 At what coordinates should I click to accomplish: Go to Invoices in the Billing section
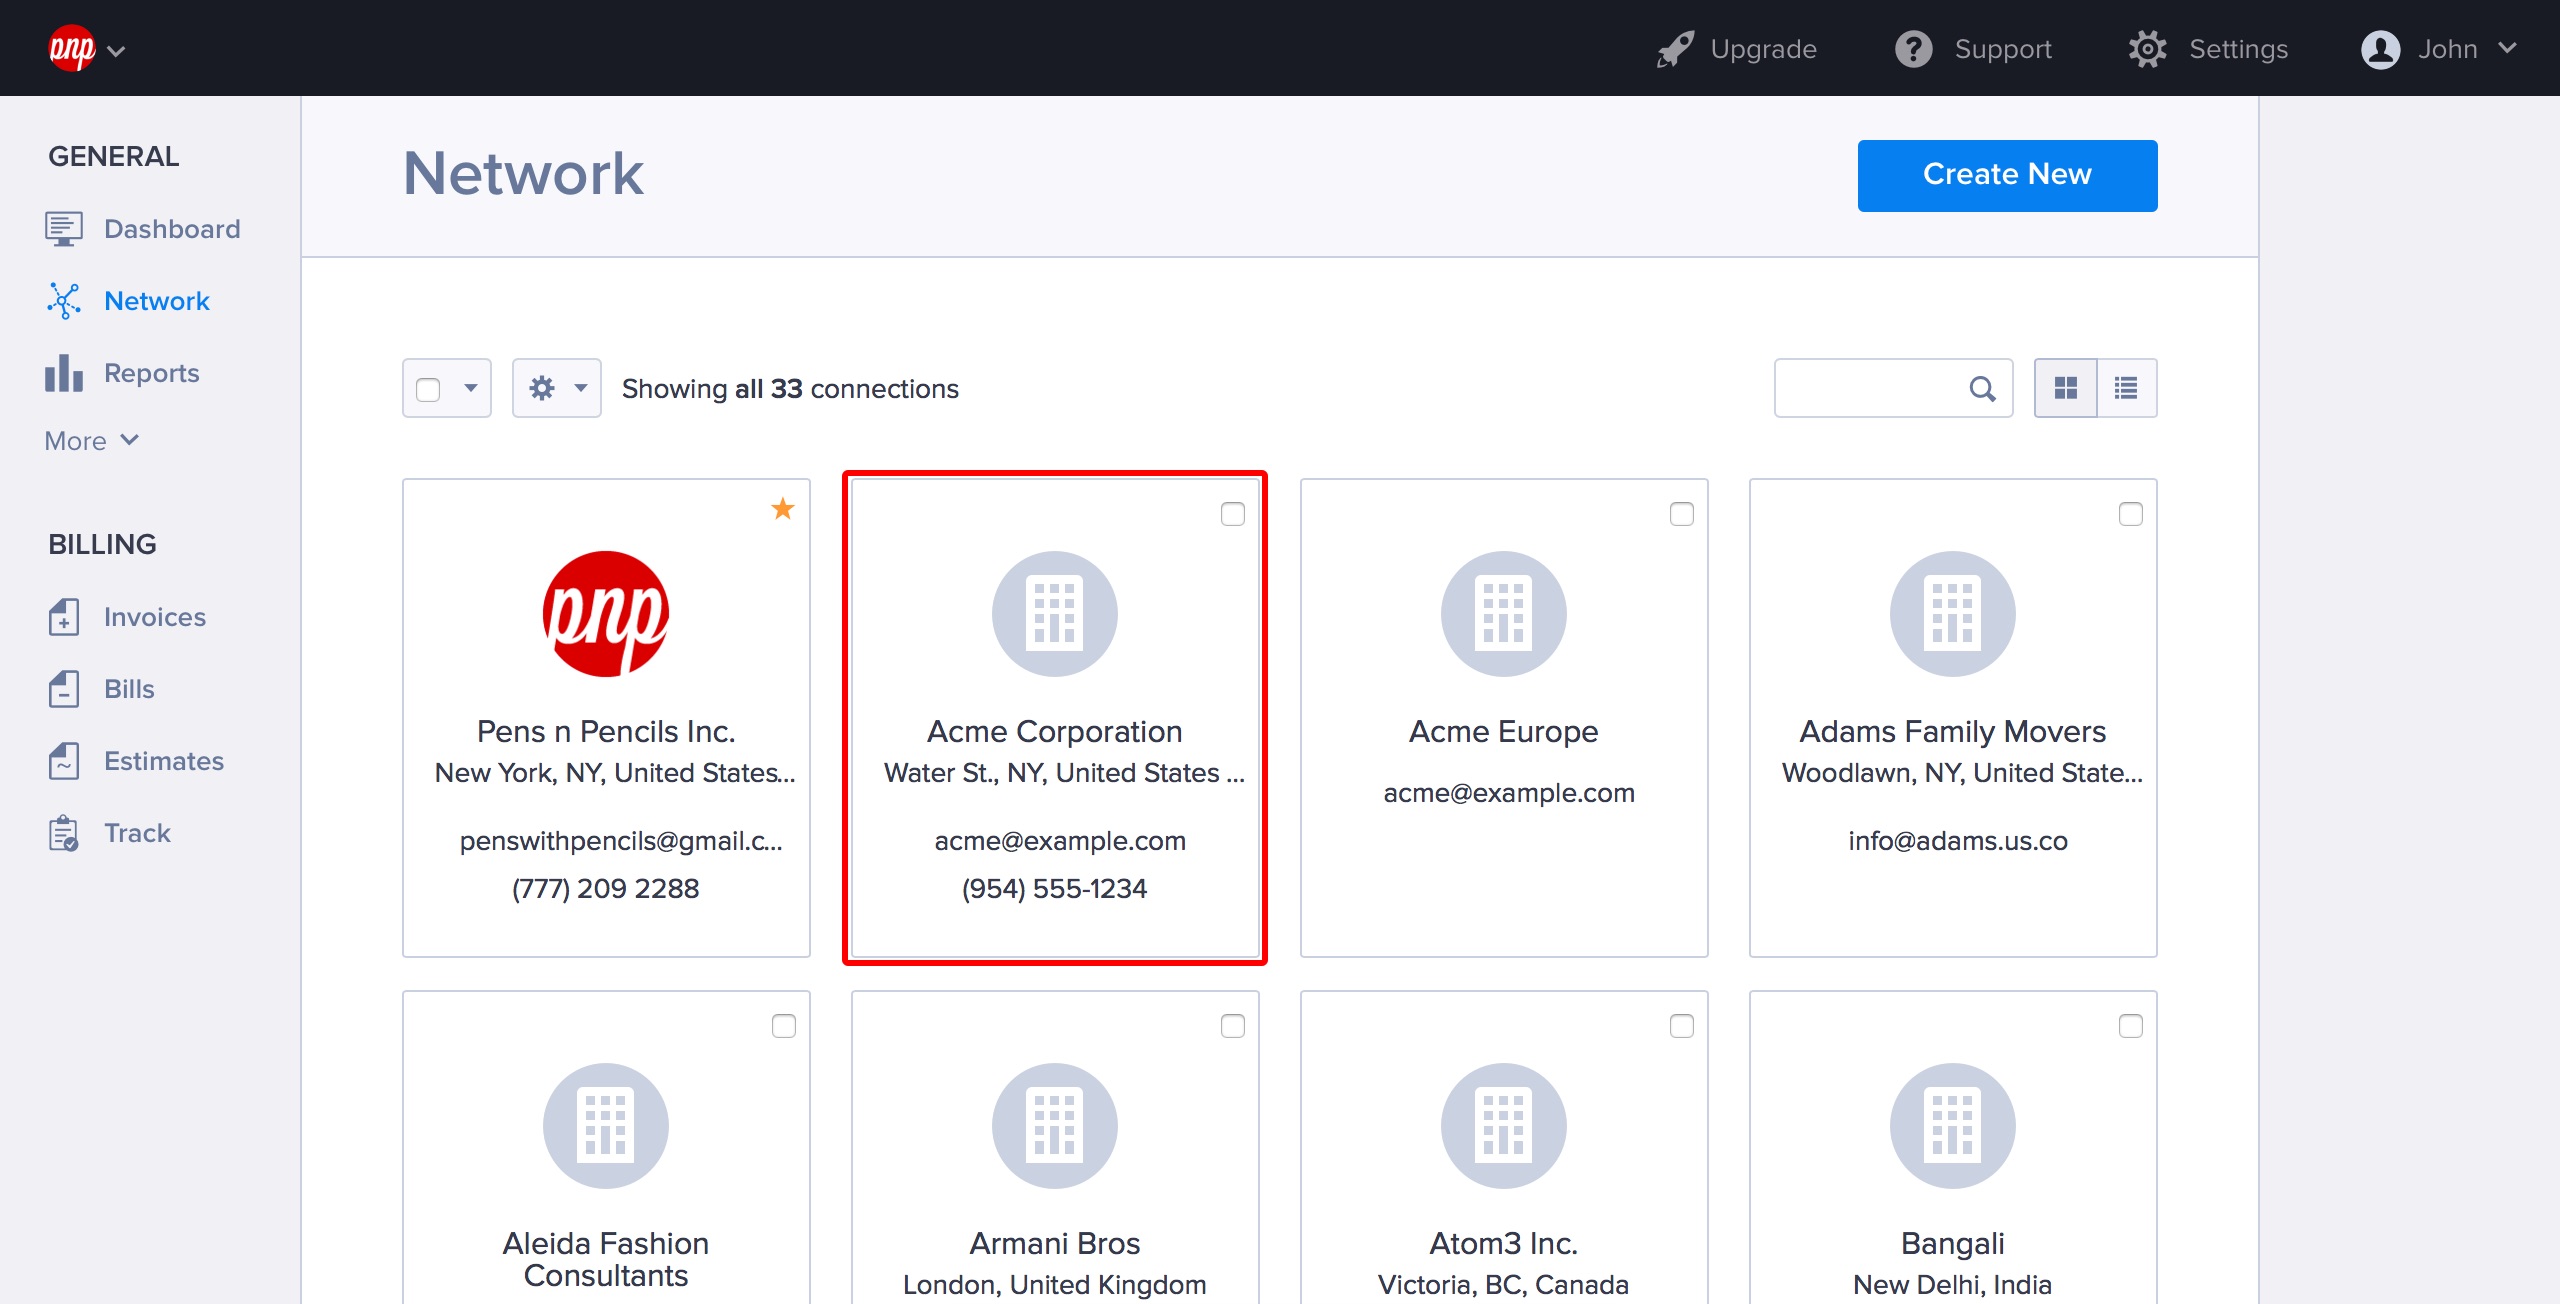pyautogui.click(x=154, y=617)
